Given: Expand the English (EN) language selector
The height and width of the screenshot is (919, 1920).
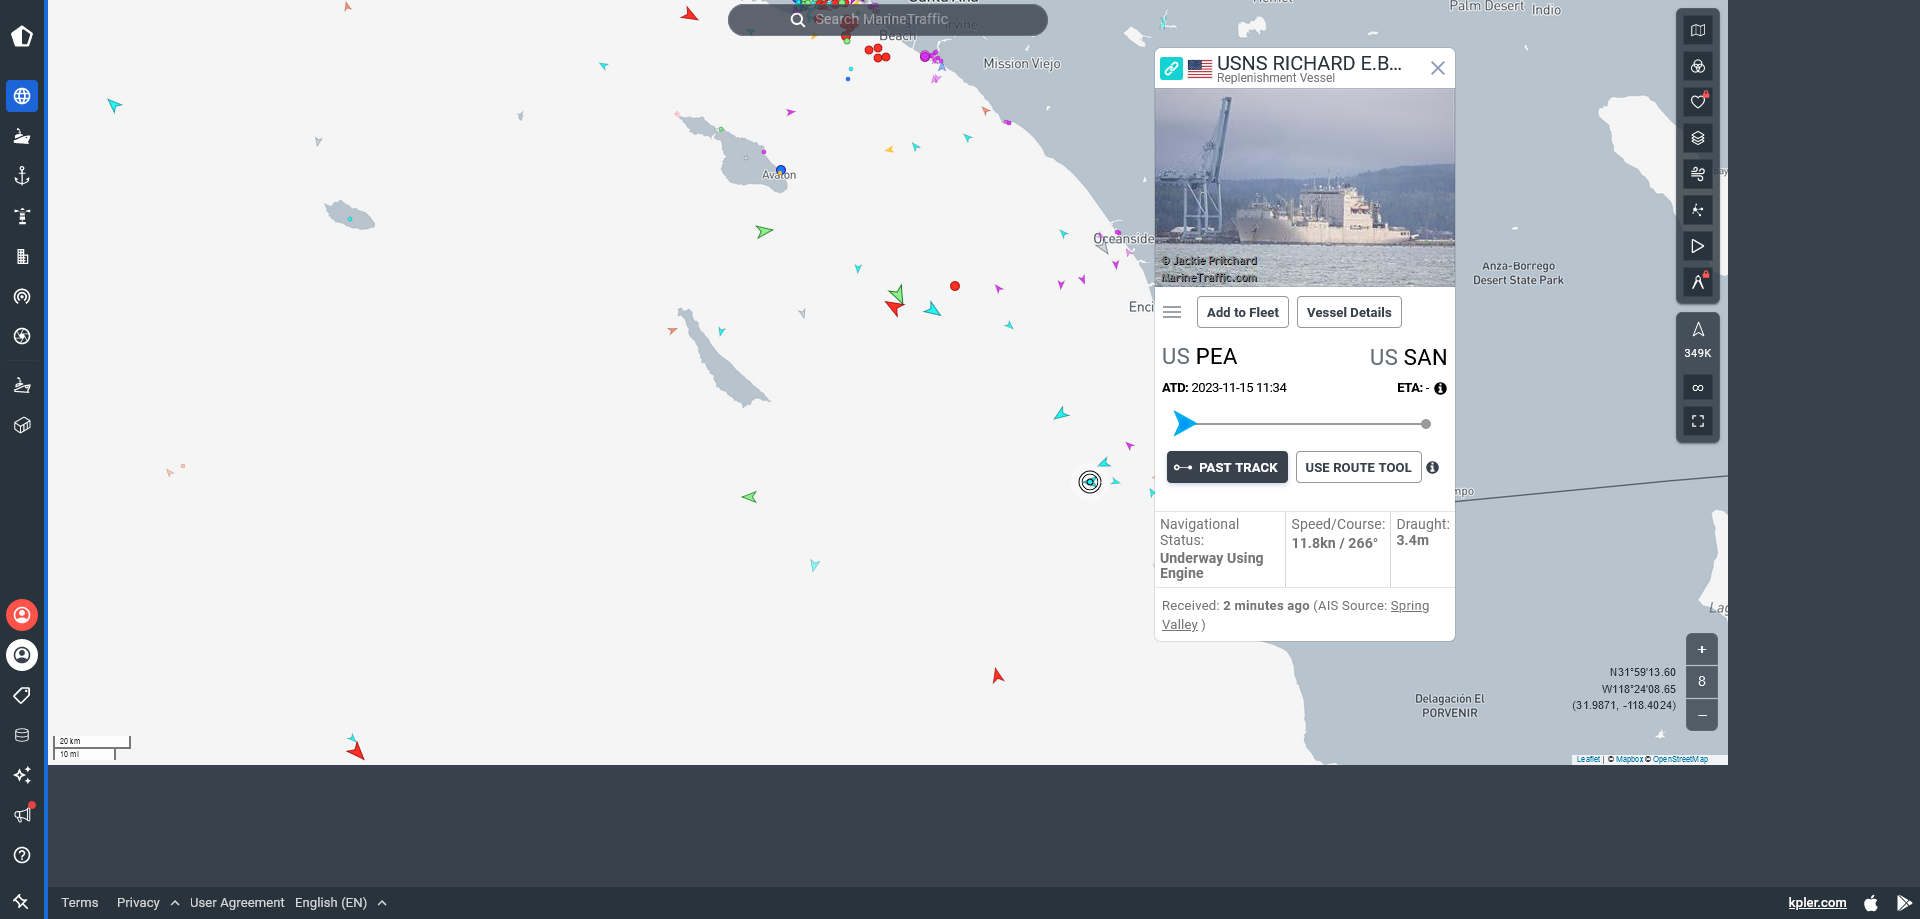Looking at the screenshot, I should pos(341,902).
